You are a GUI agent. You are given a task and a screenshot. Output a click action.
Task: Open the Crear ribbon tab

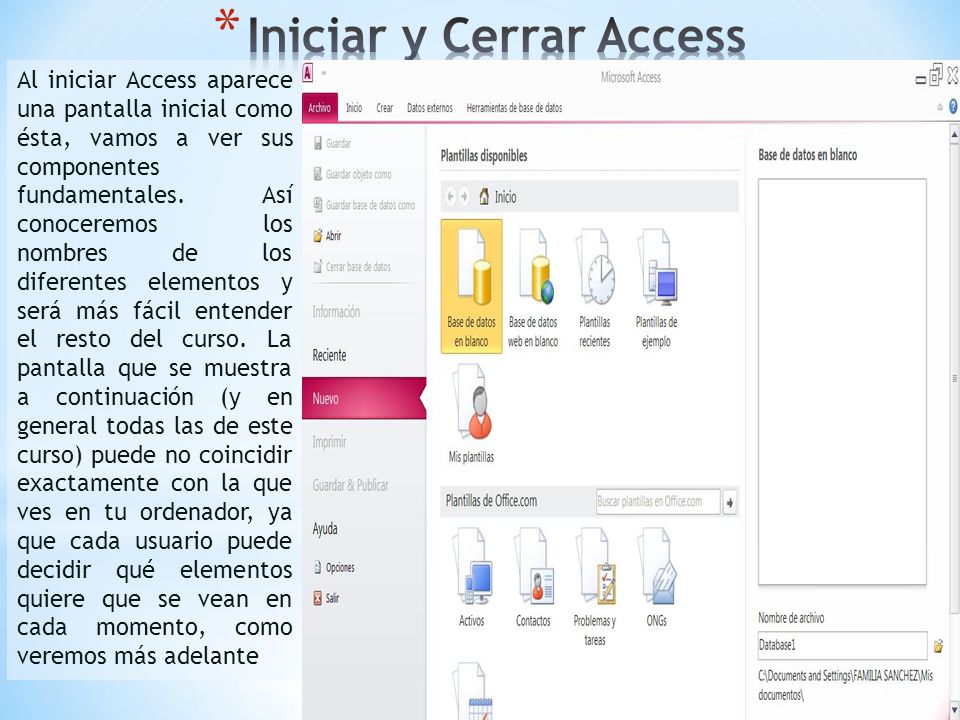tap(384, 108)
